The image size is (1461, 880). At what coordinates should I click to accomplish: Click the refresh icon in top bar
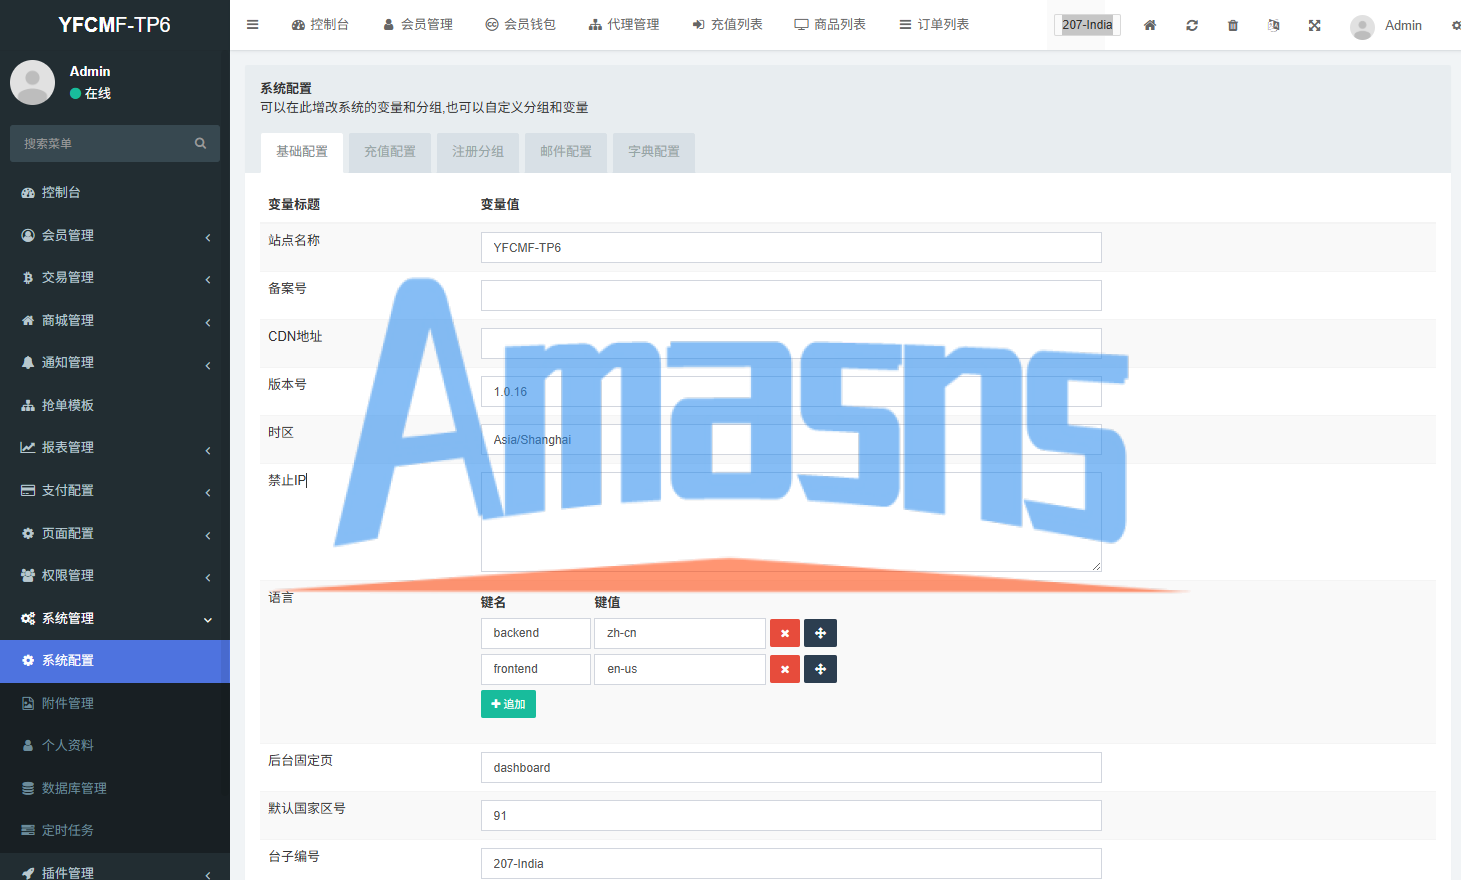point(1192,25)
